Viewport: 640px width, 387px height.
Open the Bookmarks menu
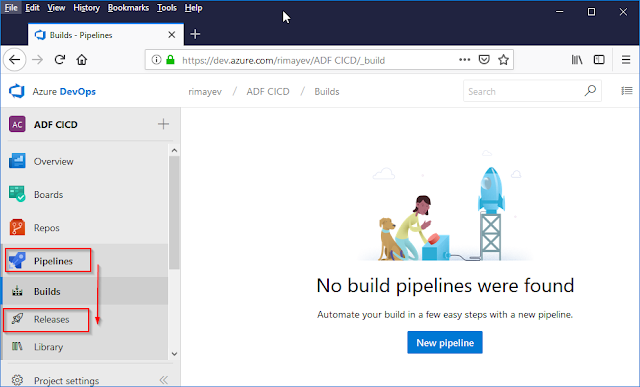[128, 8]
